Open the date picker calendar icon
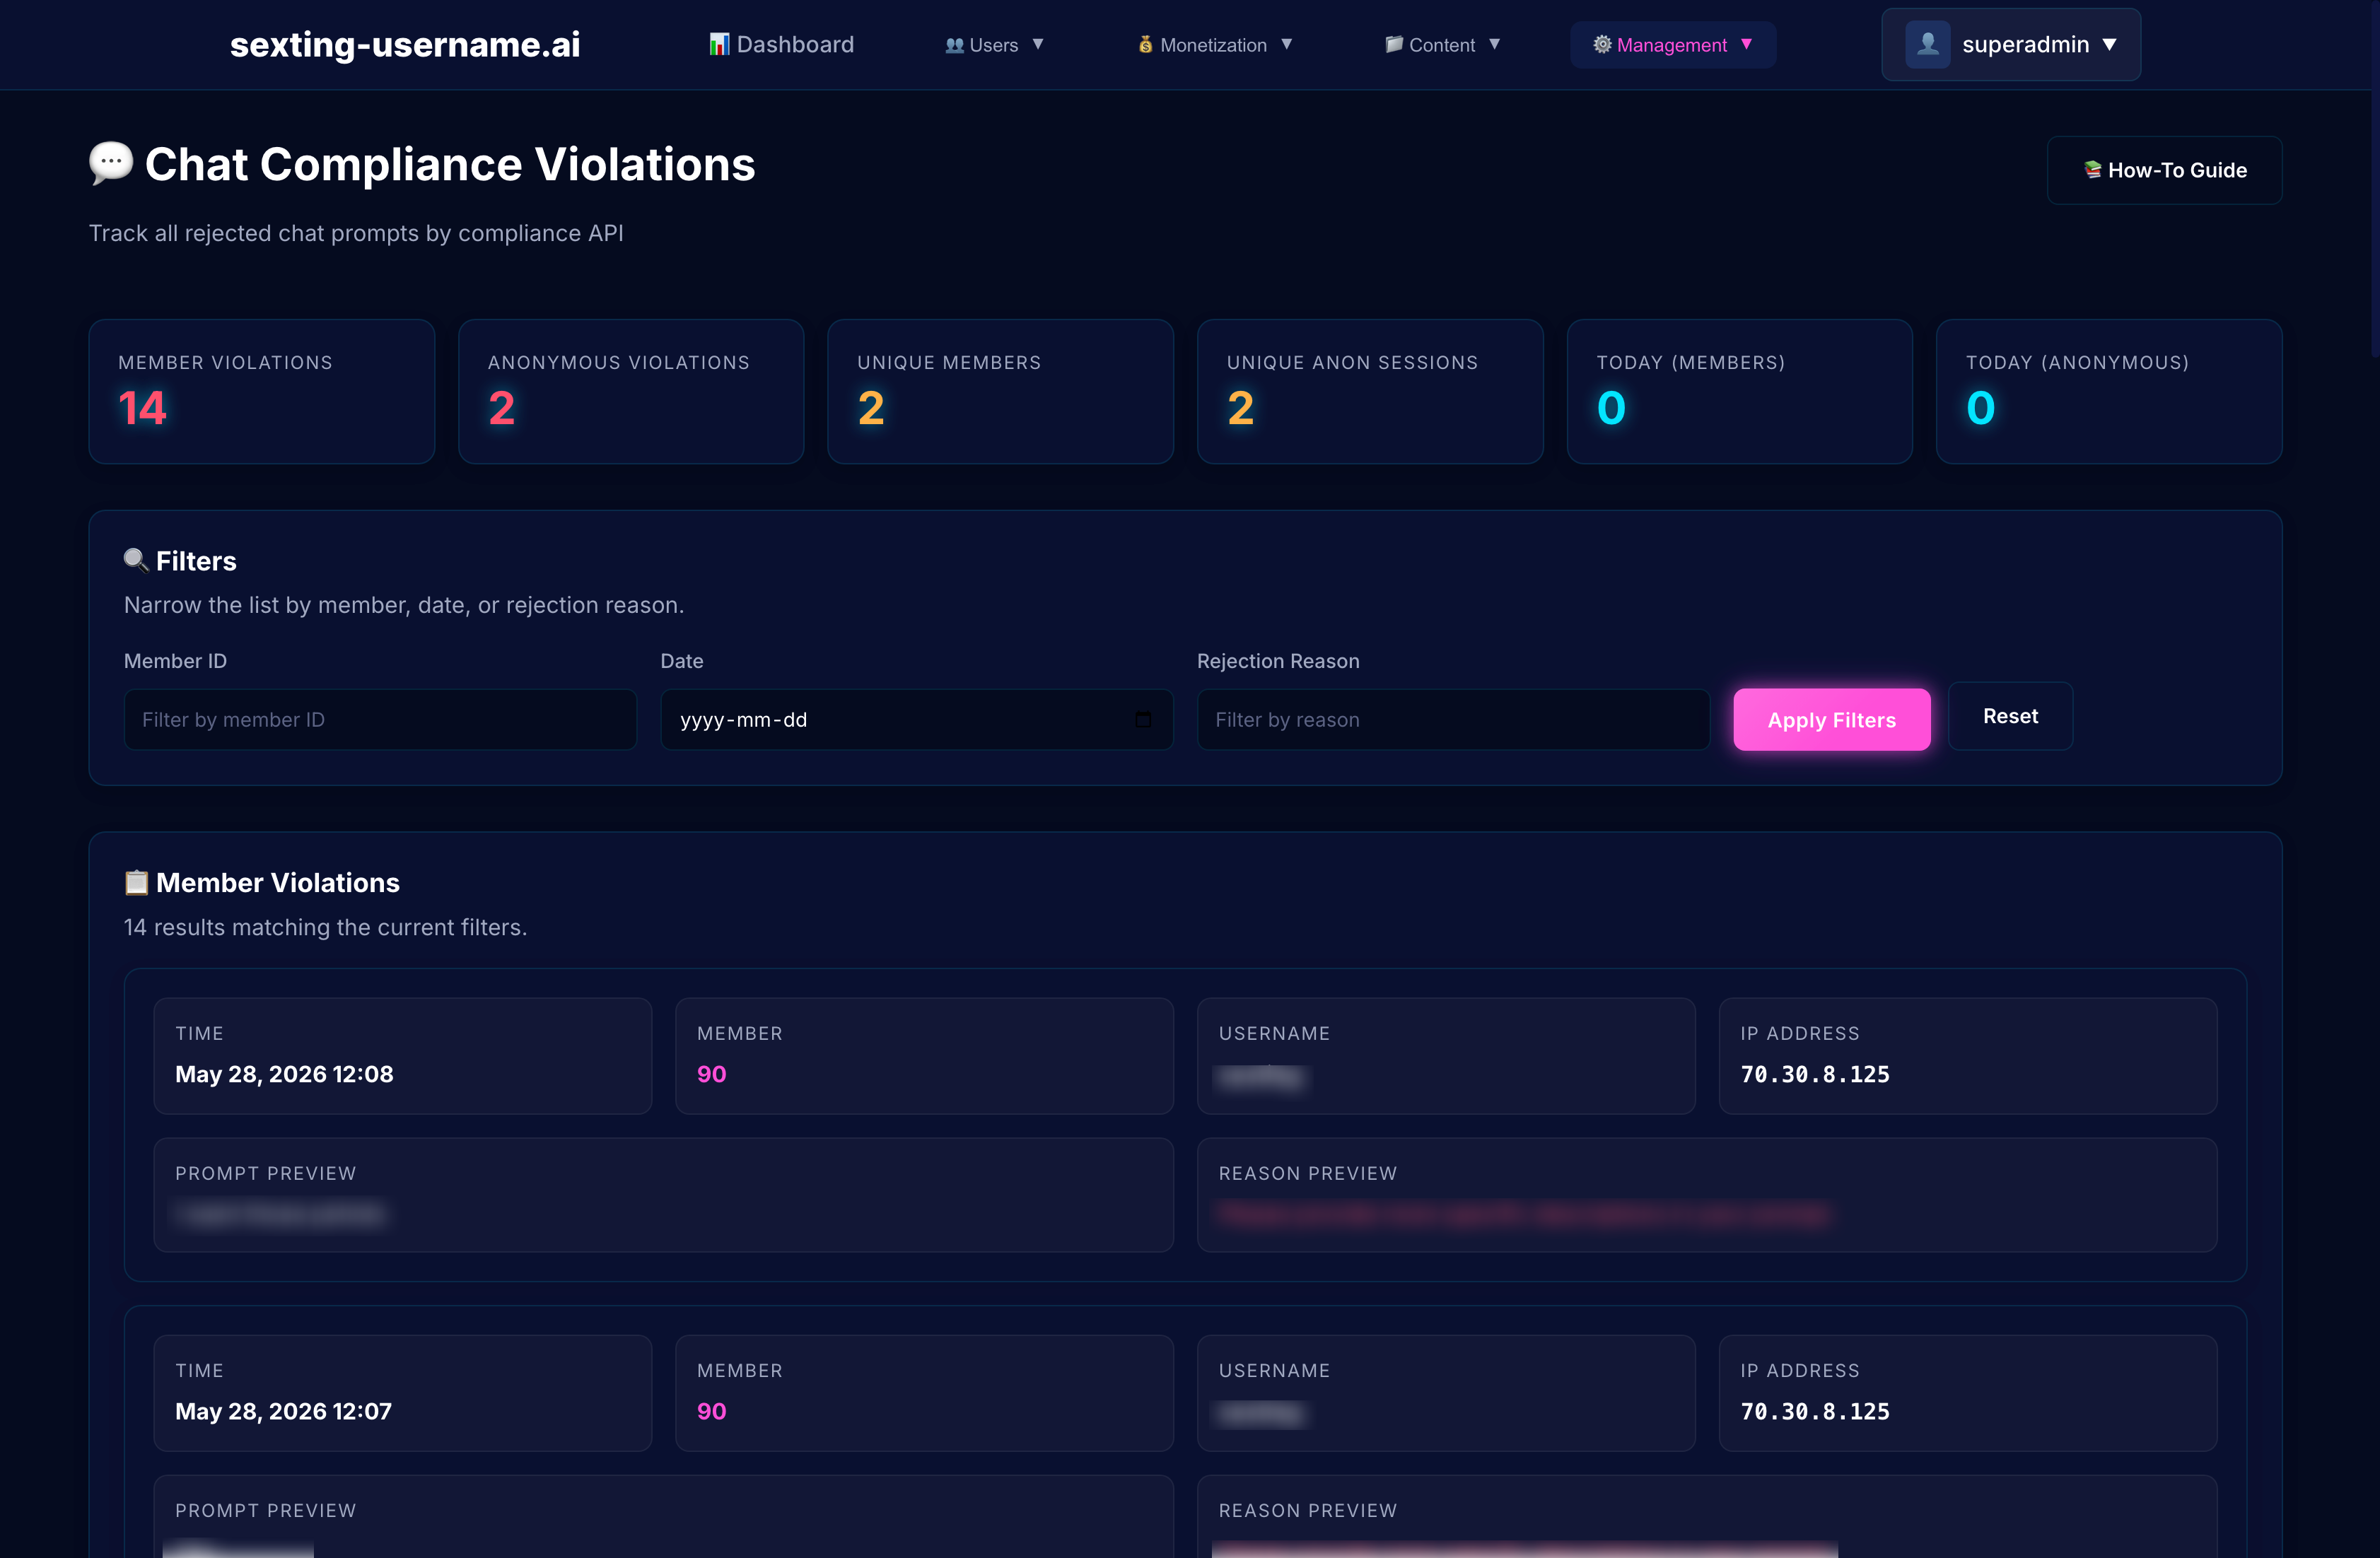 [1143, 719]
